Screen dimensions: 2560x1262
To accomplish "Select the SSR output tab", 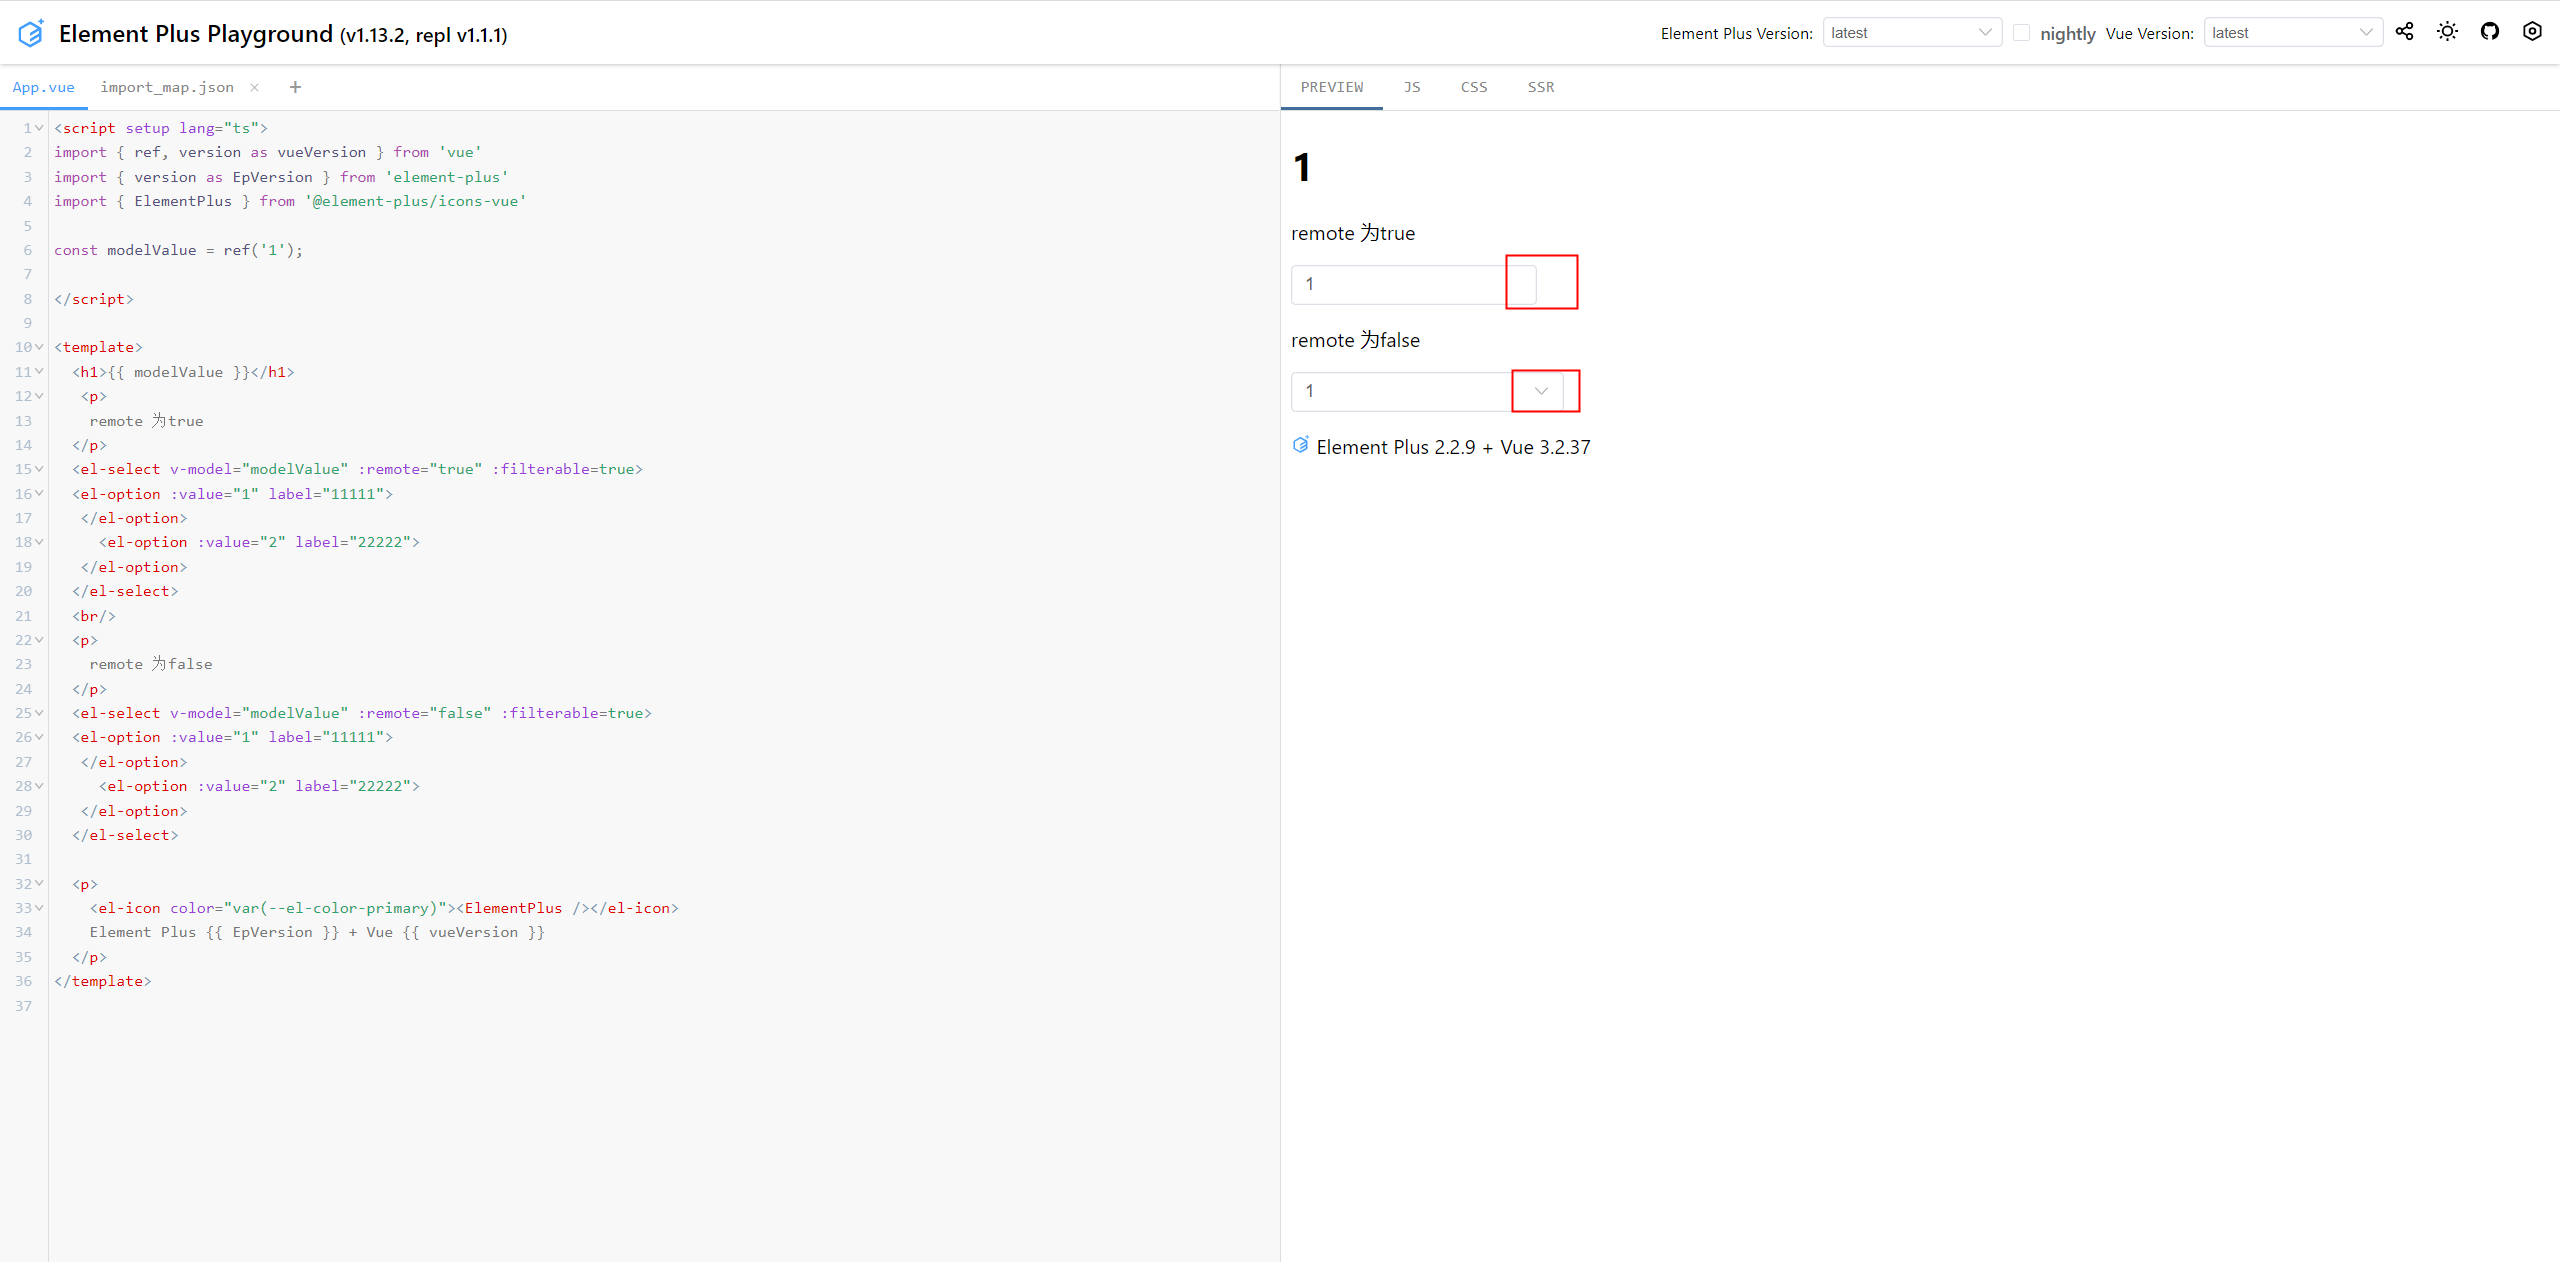I will [1541, 87].
